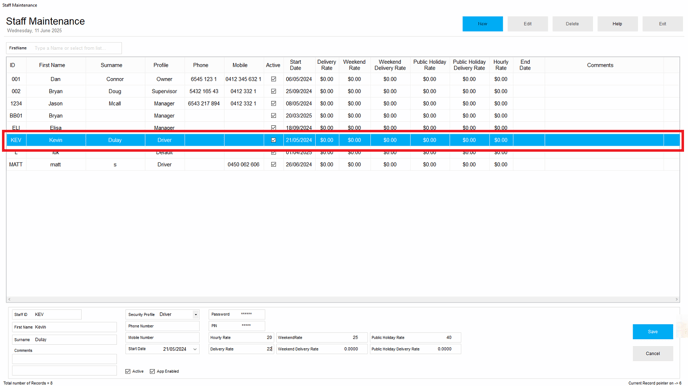The height and width of the screenshot is (386, 688).
Task: Click the Edit button
Action: tap(527, 24)
